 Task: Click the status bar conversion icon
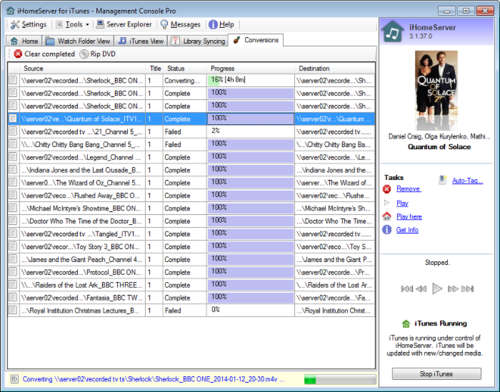pyautogui.click(x=14, y=379)
